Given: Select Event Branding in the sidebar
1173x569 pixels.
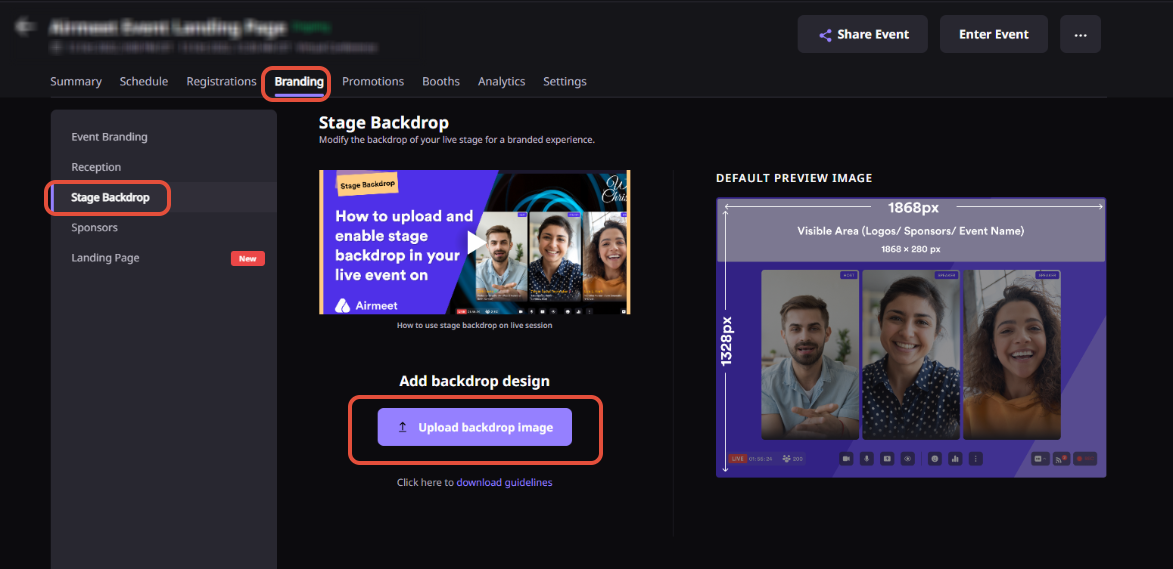Looking at the screenshot, I should click(109, 137).
